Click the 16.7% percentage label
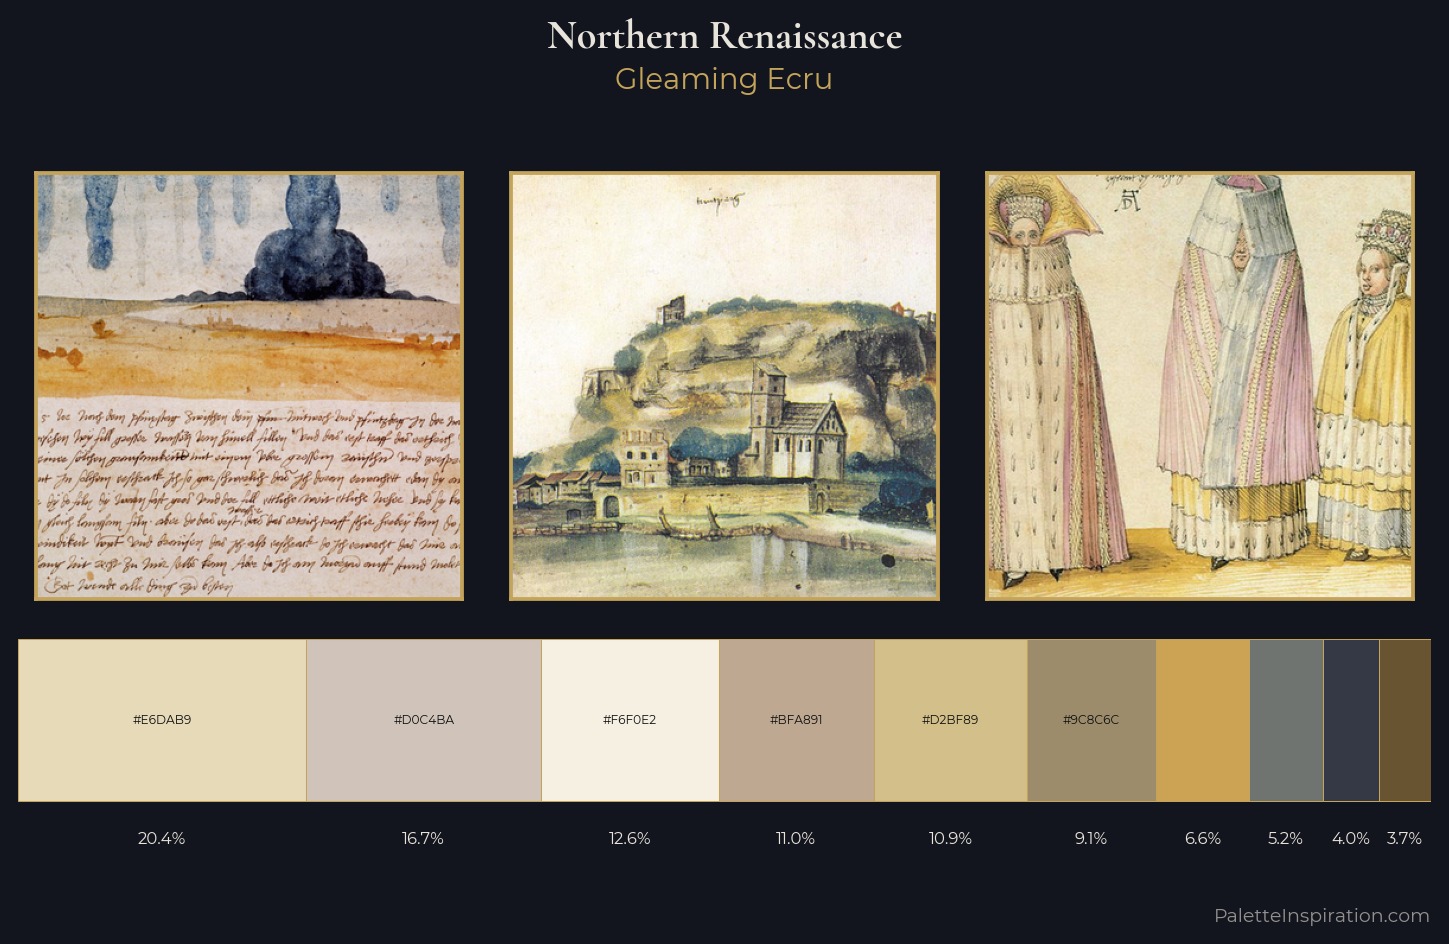Screen dimensions: 1449x944 pyautogui.click(x=423, y=838)
